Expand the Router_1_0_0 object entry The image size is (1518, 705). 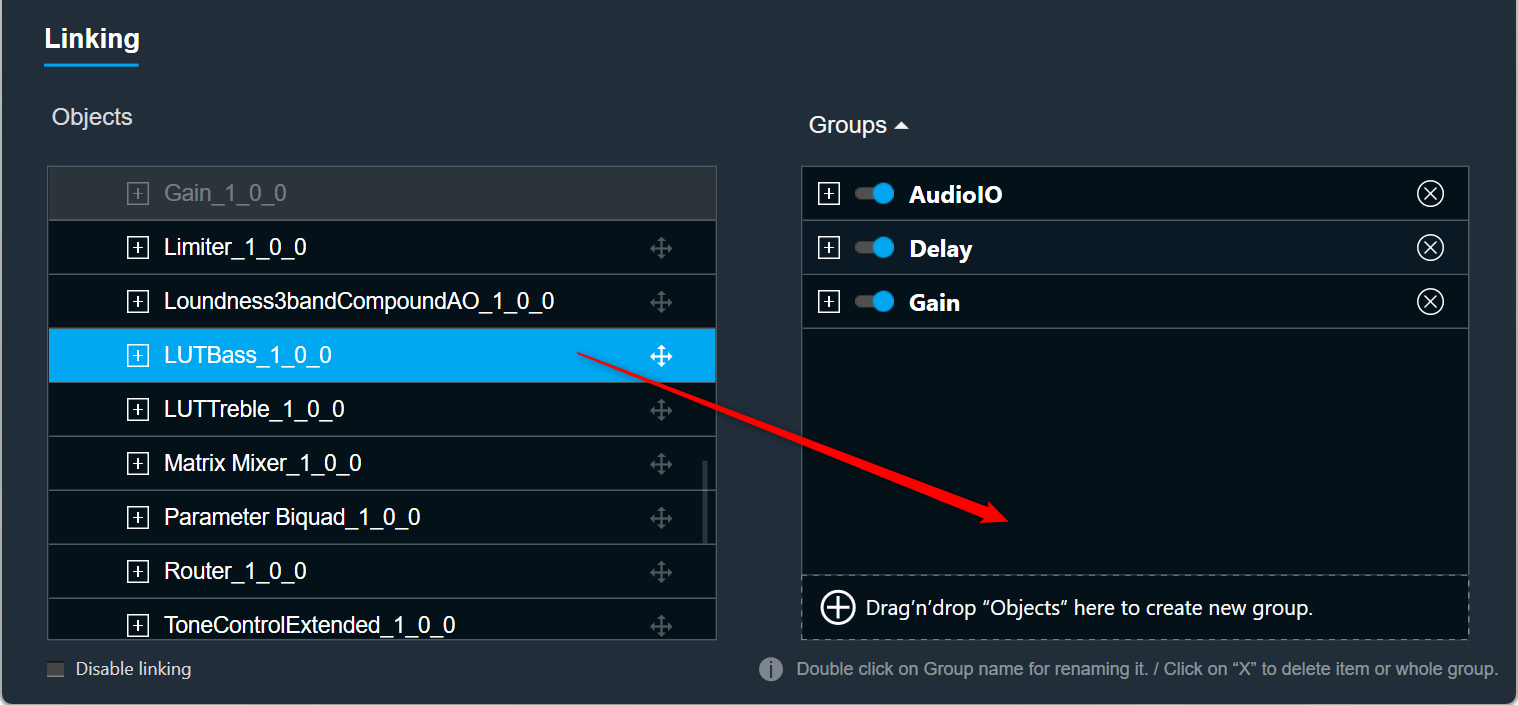pos(138,571)
